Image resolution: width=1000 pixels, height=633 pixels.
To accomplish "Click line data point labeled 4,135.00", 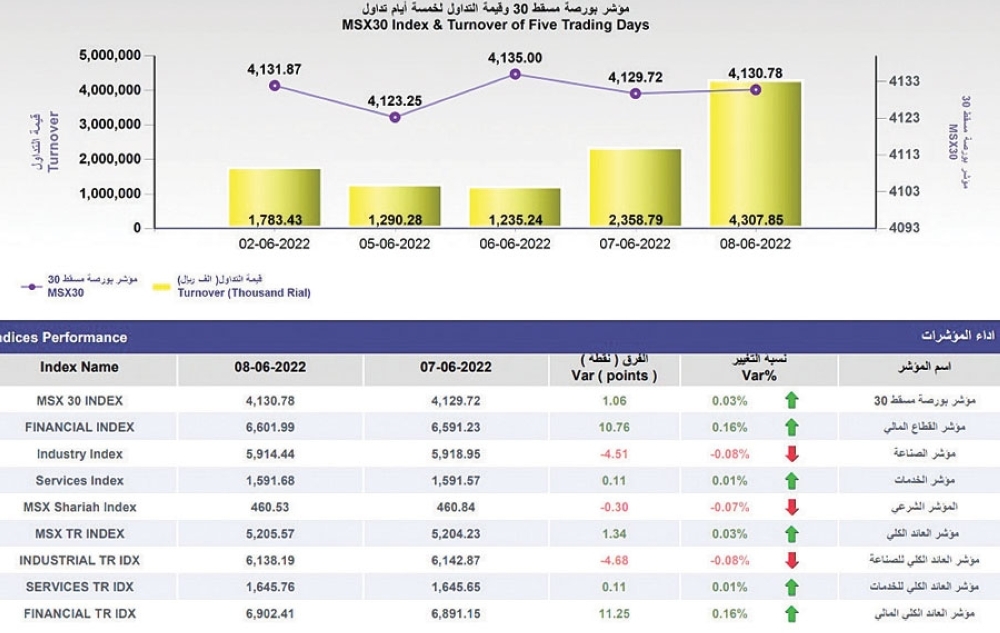I will [x=515, y=74].
